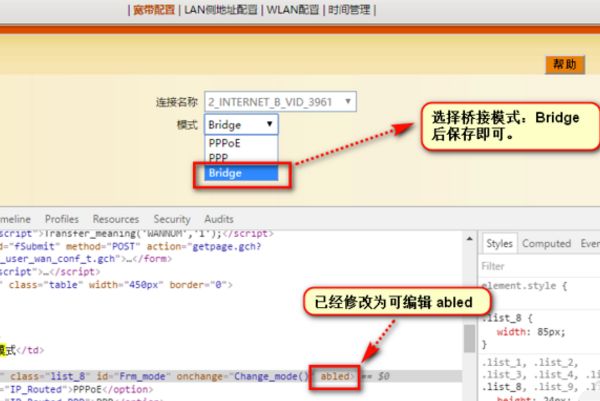The width and height of the screenshot is (600, 401).
Task: Open the 连接名称 connection name dropdown
Action: click(x=280, y=101)
